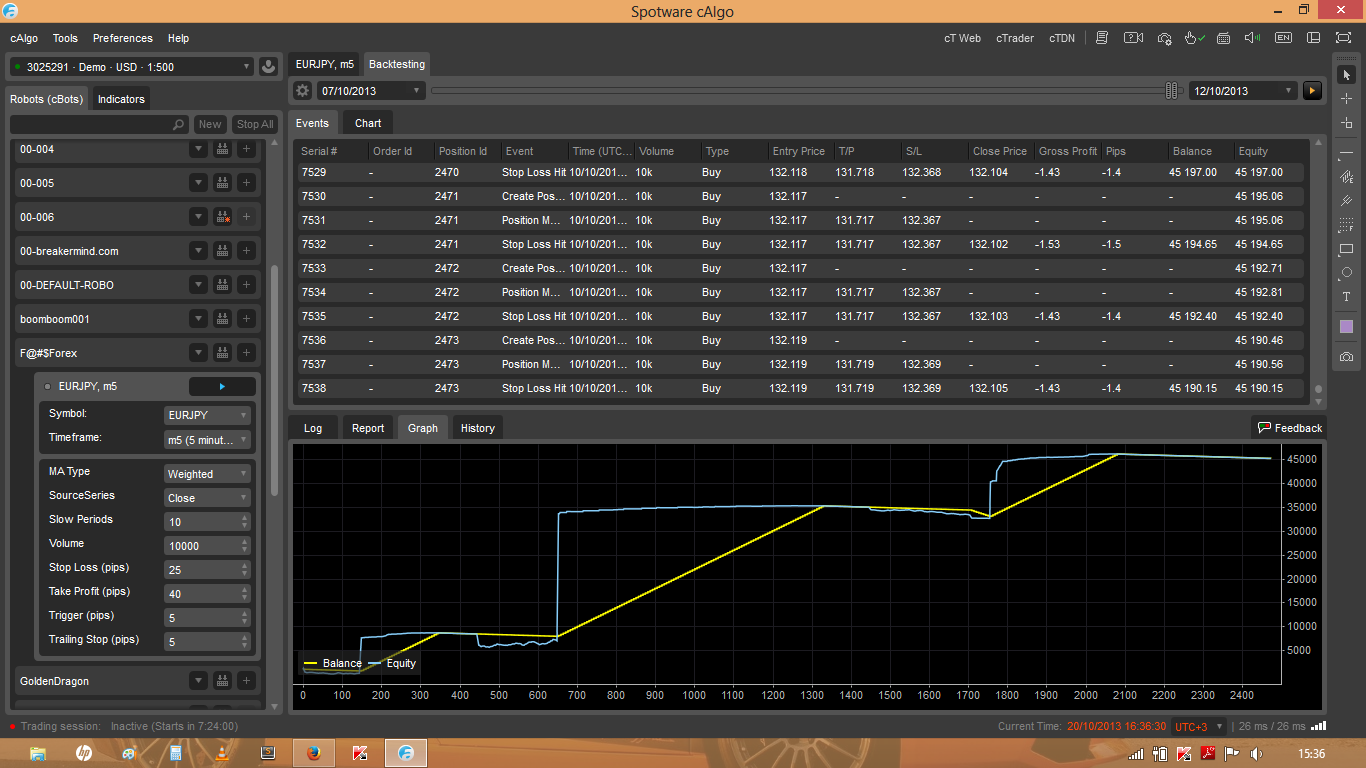This screenshot has height=768, width=1366.
Task: Open the Feedback button
Action: pos(1289,428)
